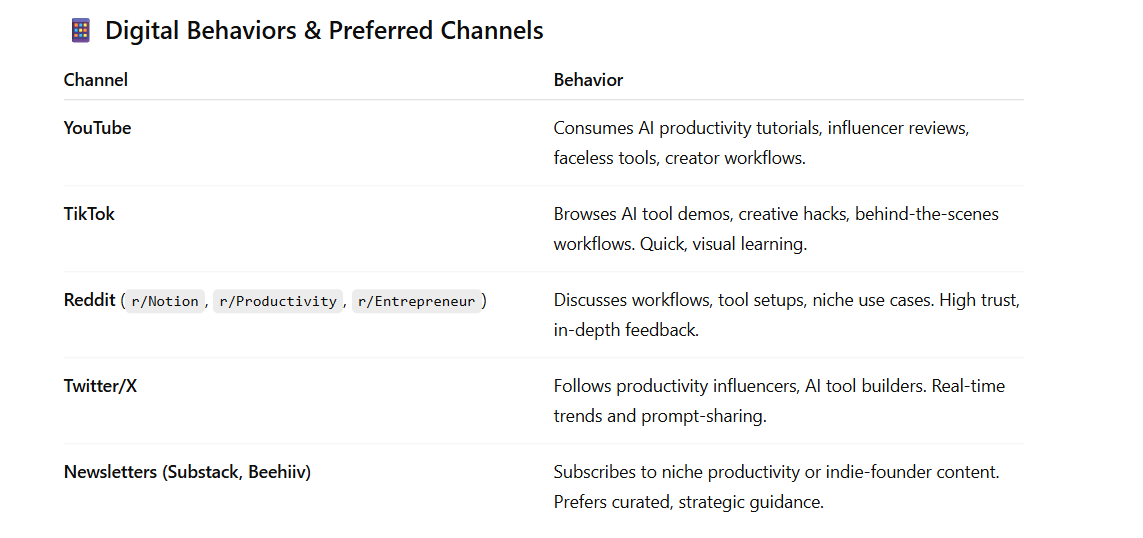Click the r/Notion code tag
This screenshot has width=1143, height=538.
165,301
